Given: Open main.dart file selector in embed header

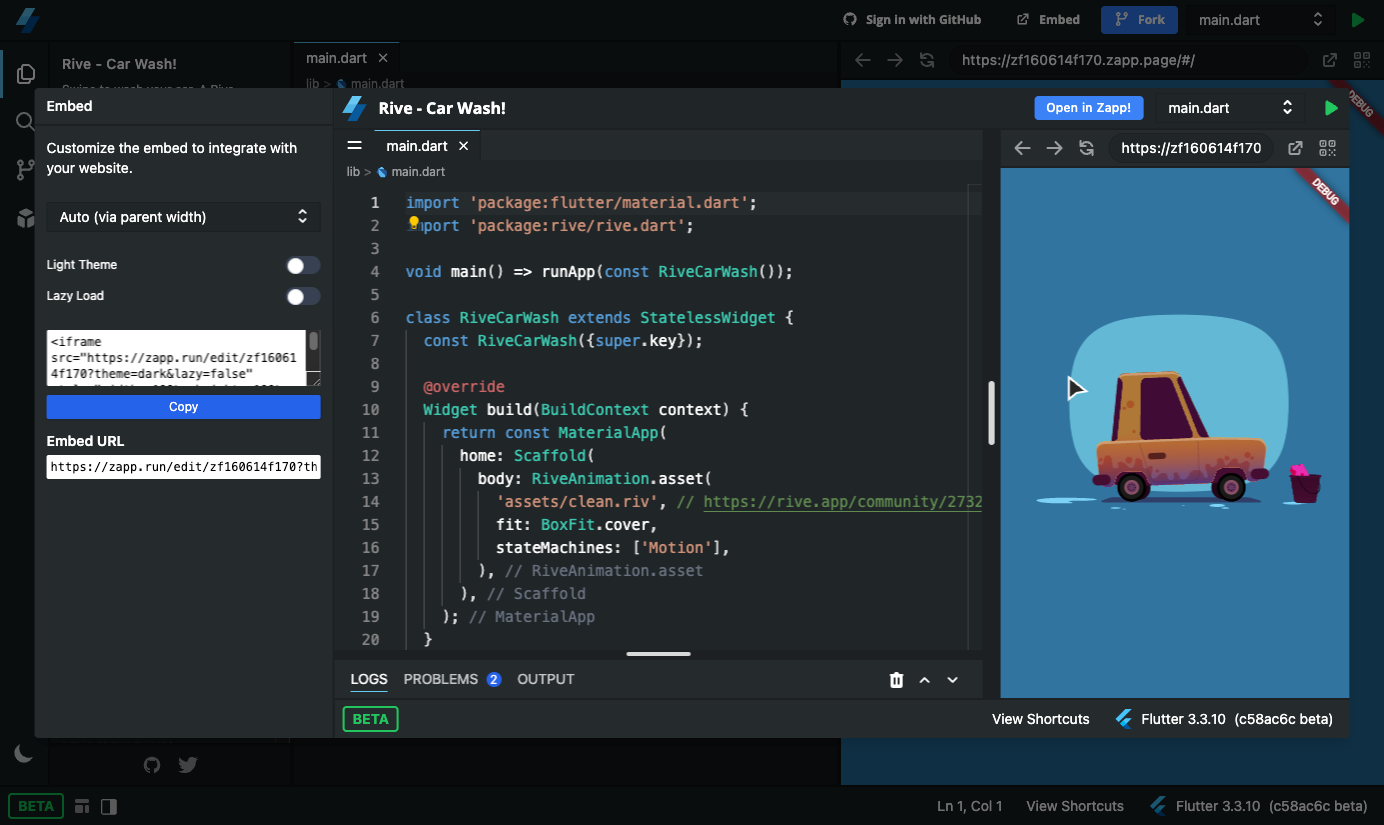Looking at the screenshot, I should click(x=1229, y=108).
